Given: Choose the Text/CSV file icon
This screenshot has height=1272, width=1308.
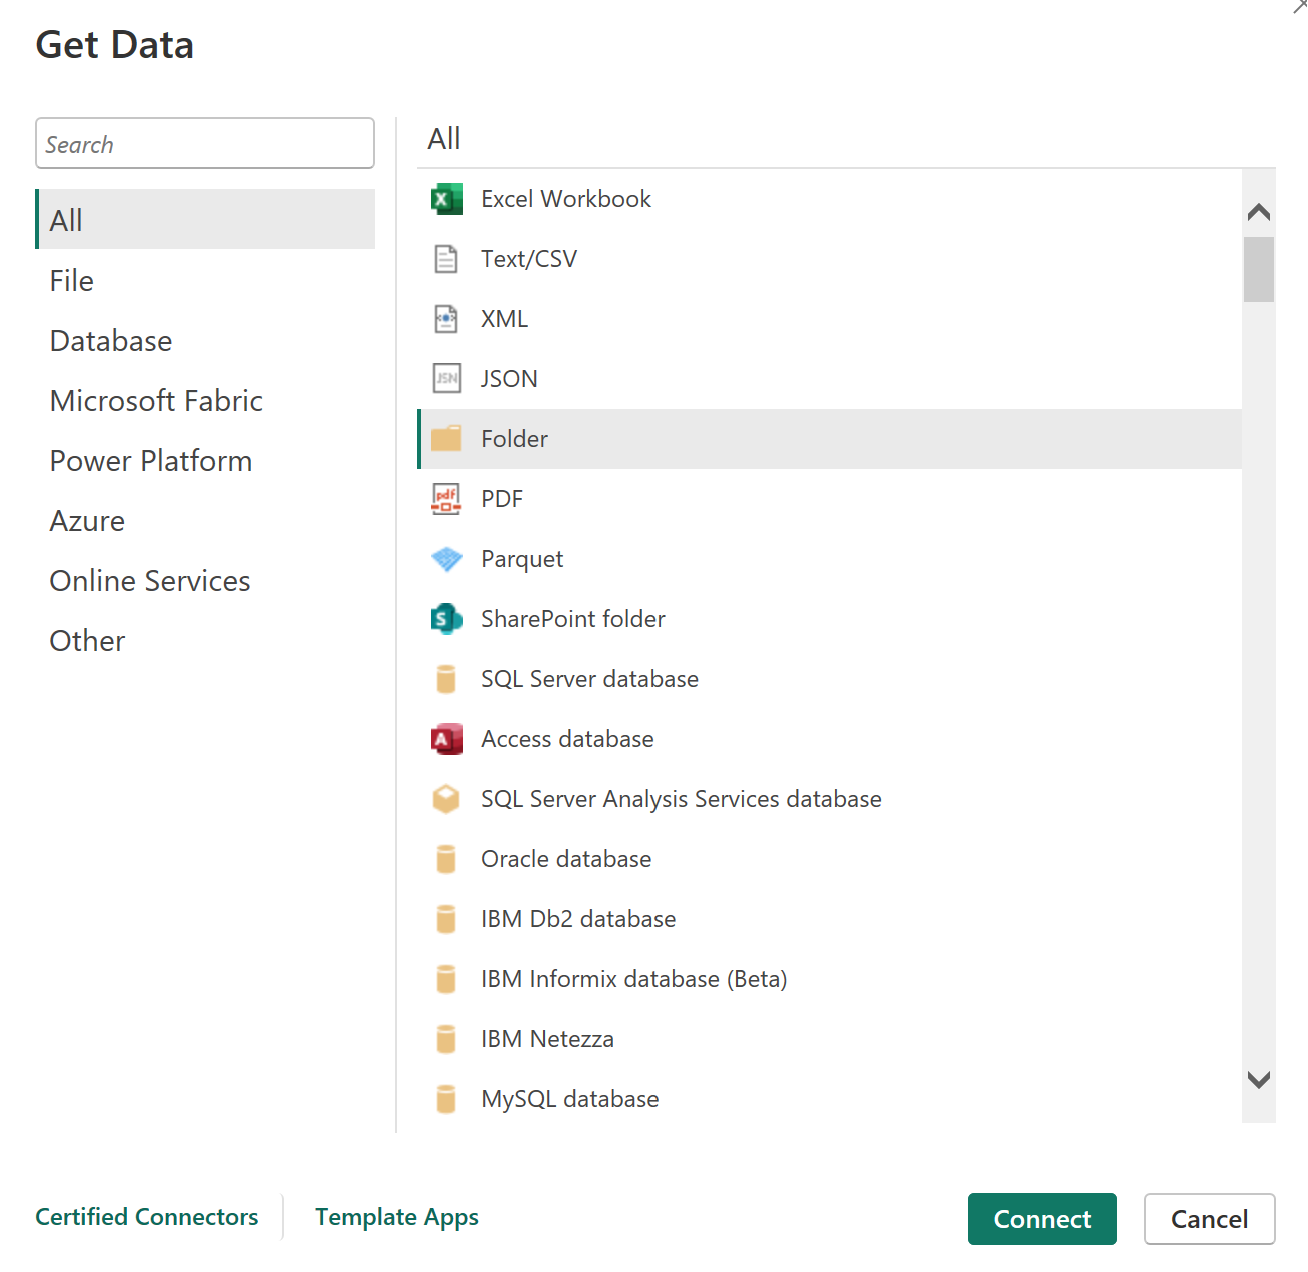Looking at the screenshot, I should click(x=446, y=259).
